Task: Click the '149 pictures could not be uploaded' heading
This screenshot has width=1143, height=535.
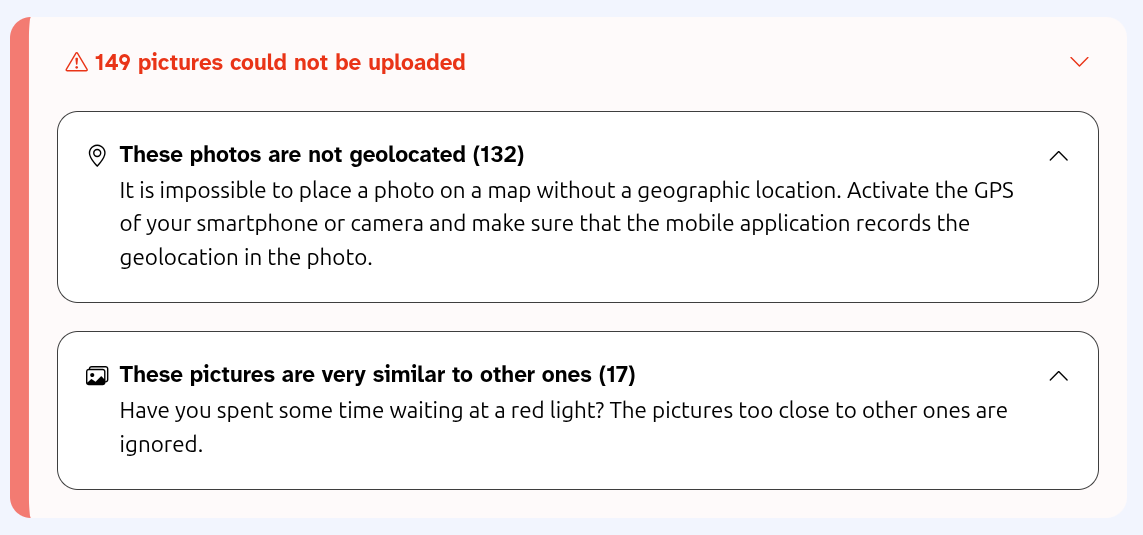Action: click(280, 63)
